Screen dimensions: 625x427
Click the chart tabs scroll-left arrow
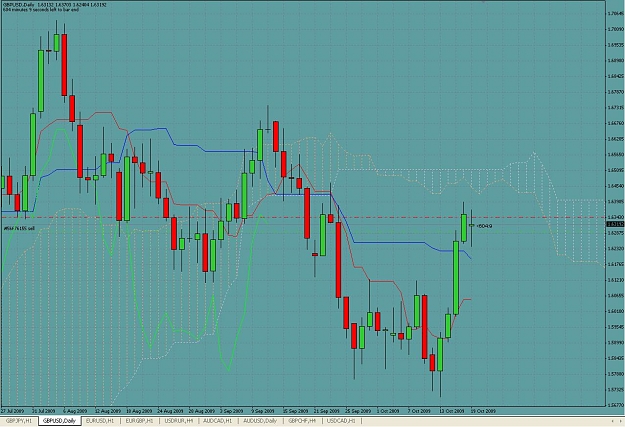613,421
